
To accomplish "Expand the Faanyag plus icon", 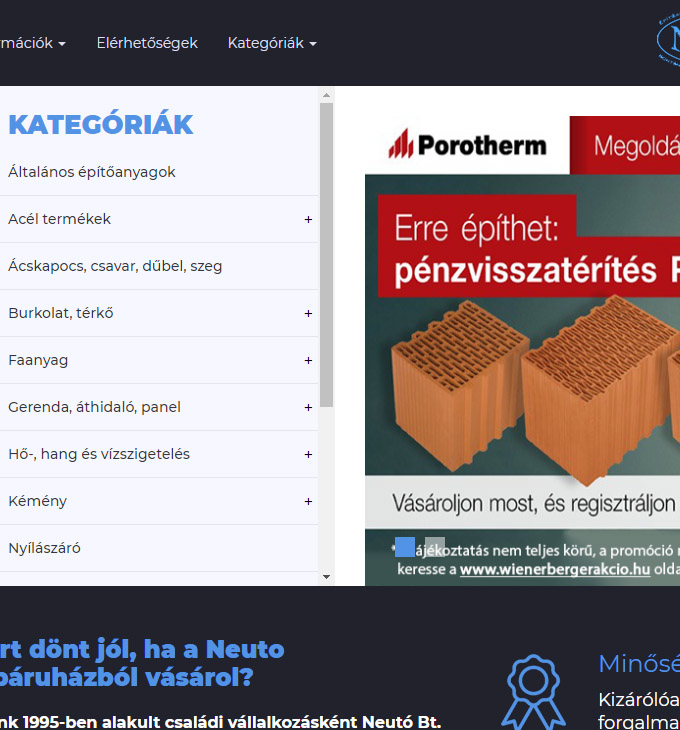I will point(308,360).
